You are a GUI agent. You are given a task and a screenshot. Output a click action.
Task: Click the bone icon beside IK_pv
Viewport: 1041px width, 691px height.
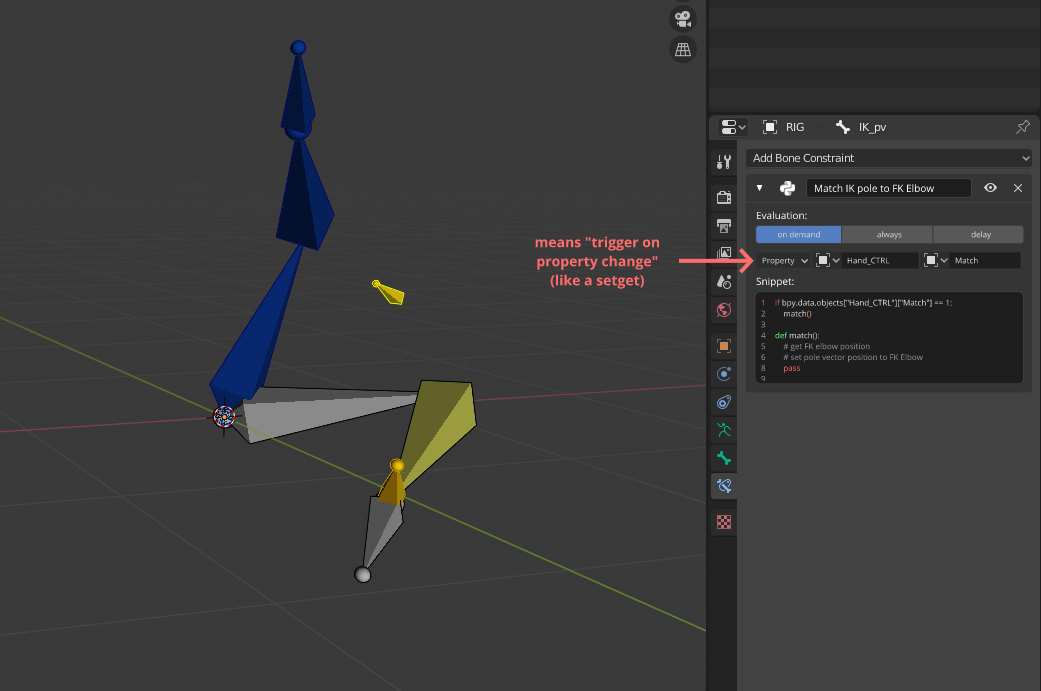[842, 127]
